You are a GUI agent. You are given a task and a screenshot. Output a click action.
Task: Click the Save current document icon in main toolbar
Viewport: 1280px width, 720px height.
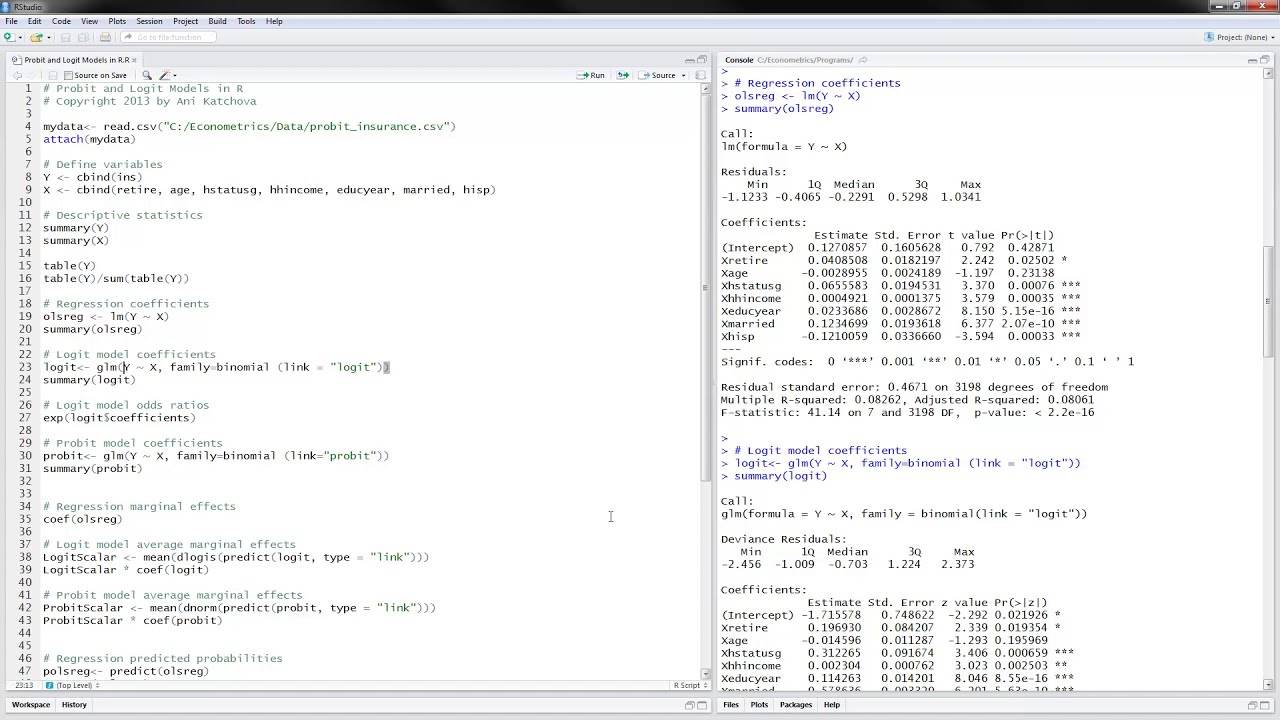point(66,37)
